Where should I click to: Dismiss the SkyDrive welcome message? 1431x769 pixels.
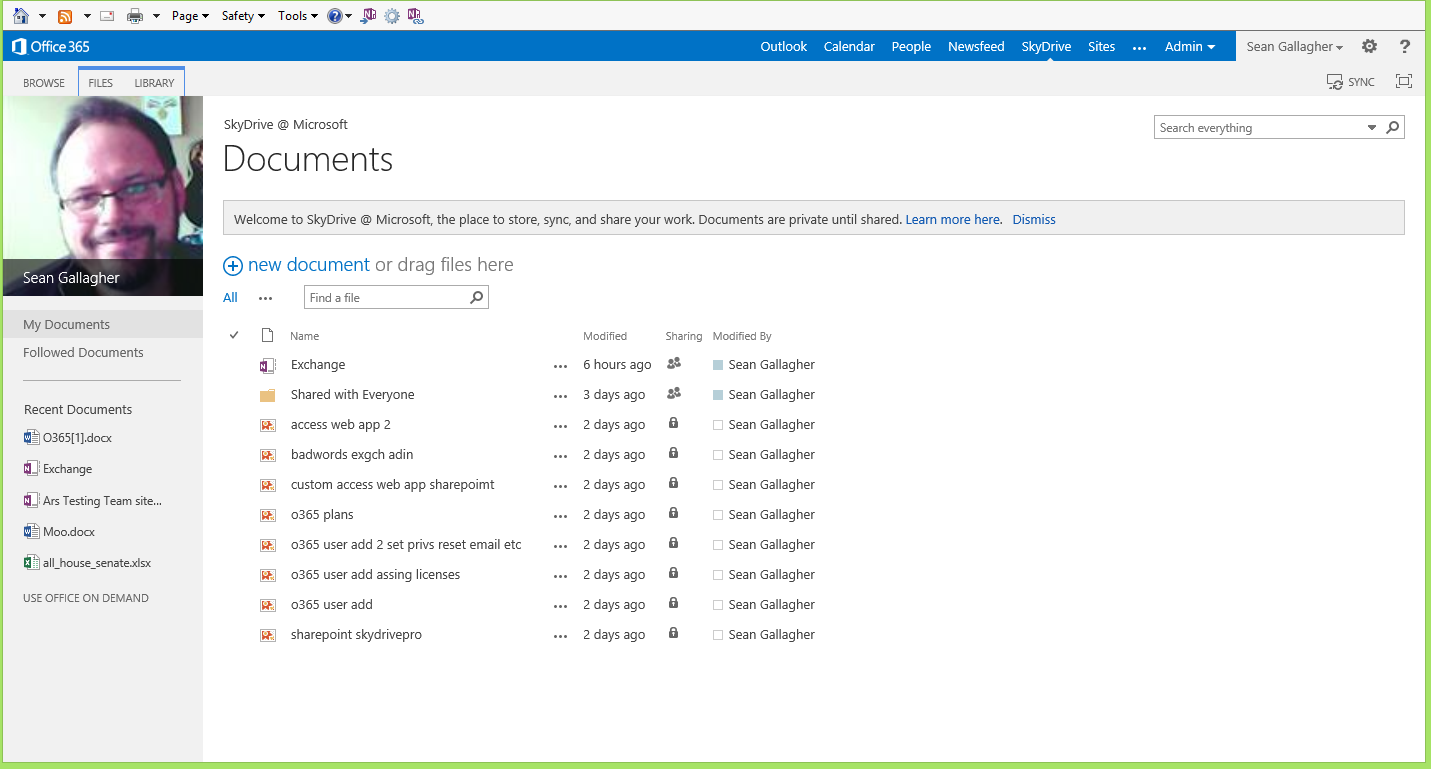coord(1034,219)
